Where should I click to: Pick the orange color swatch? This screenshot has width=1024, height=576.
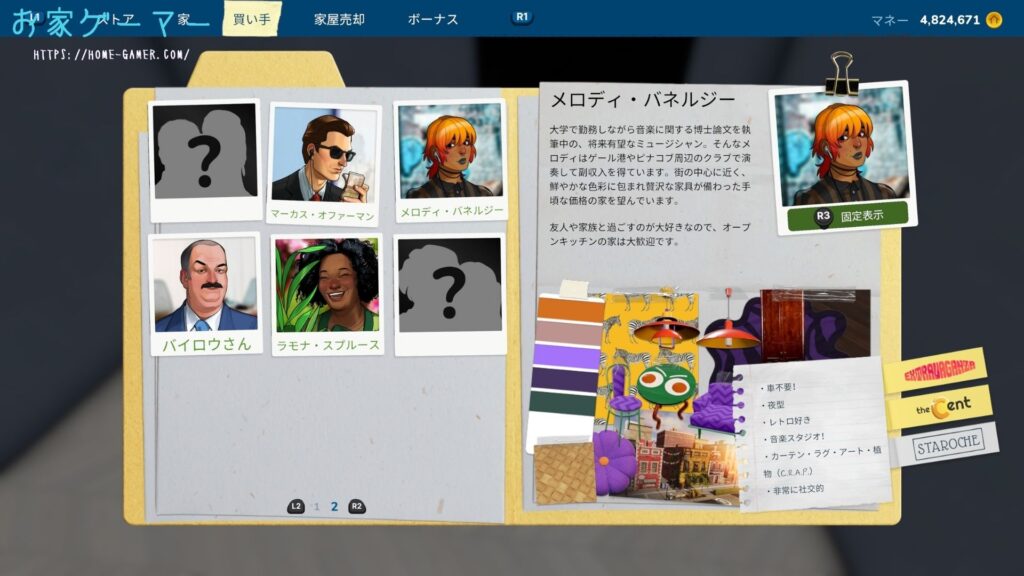[569, 309]
